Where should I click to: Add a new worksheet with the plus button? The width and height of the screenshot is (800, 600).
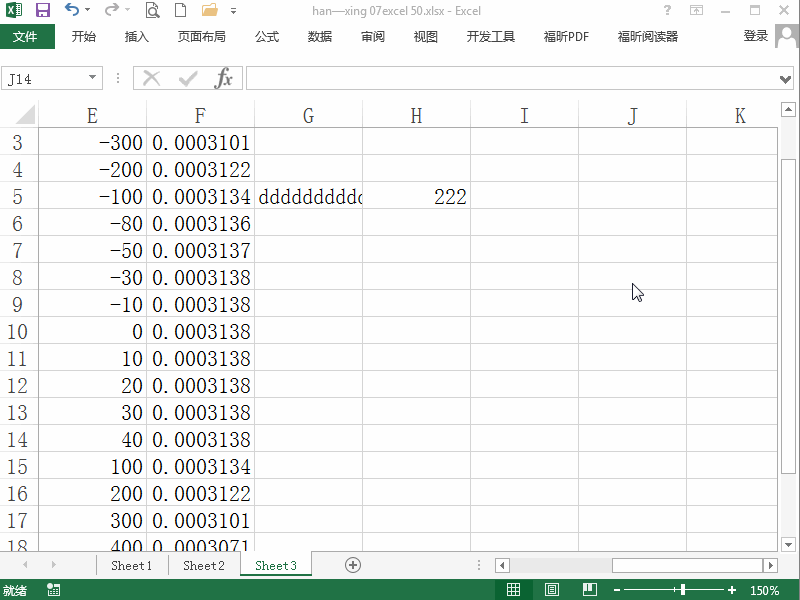(x=352, y=565)
